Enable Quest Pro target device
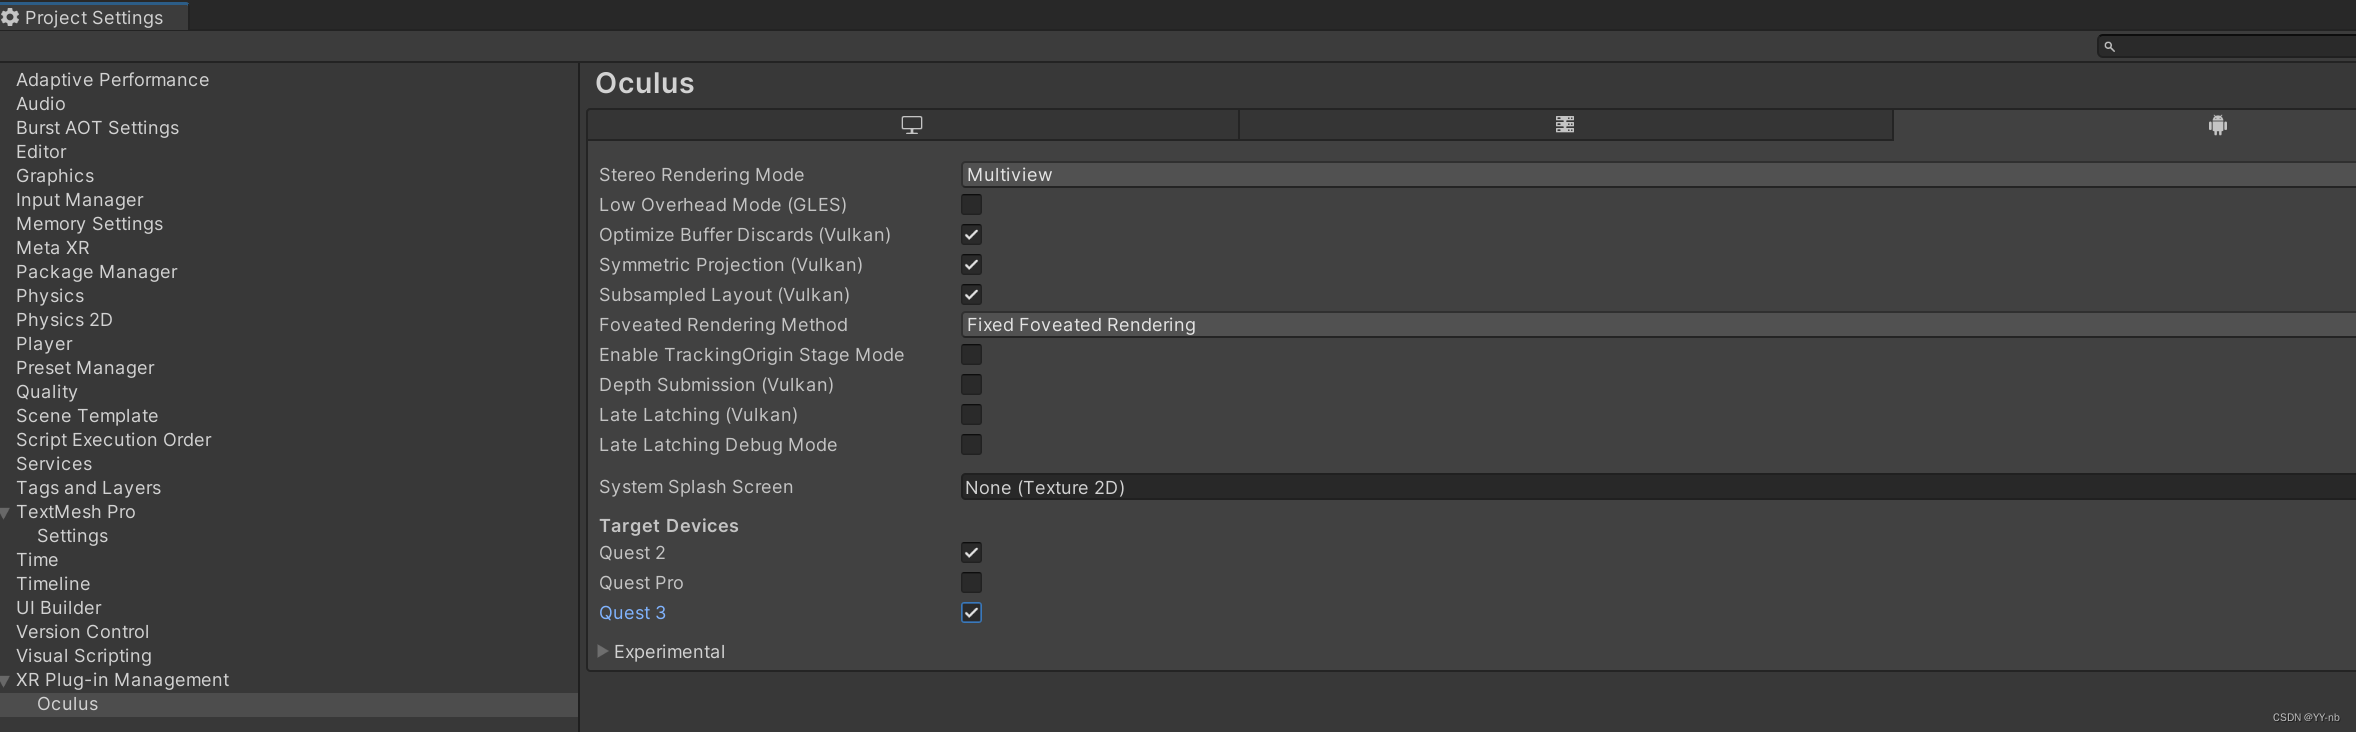 (x=971, y=583)
